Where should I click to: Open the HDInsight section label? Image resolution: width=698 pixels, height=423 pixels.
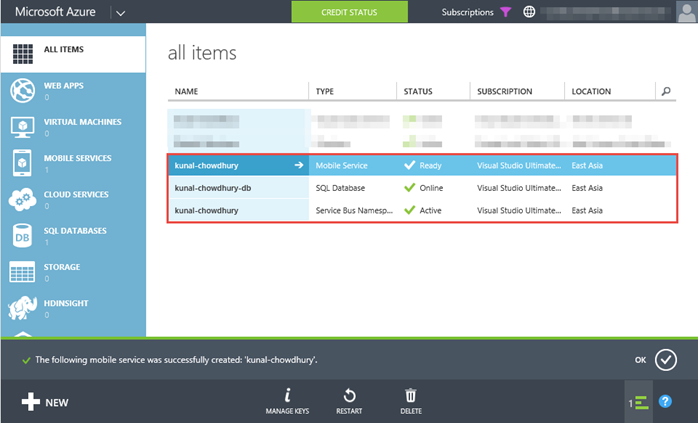[66, 303]
